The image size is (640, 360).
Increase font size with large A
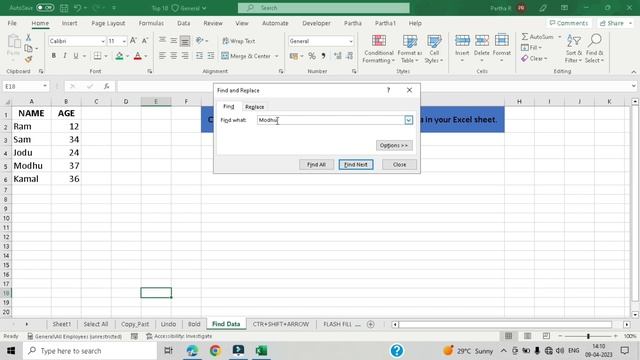pyautogui.click(x=133, y=41)
